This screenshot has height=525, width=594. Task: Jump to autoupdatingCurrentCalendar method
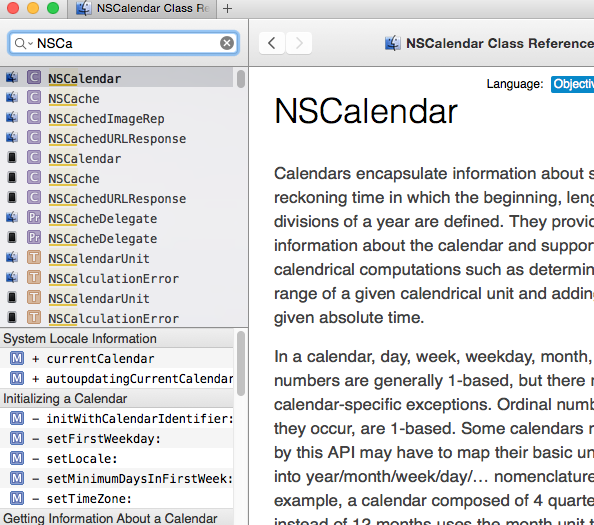coord(117,378)
